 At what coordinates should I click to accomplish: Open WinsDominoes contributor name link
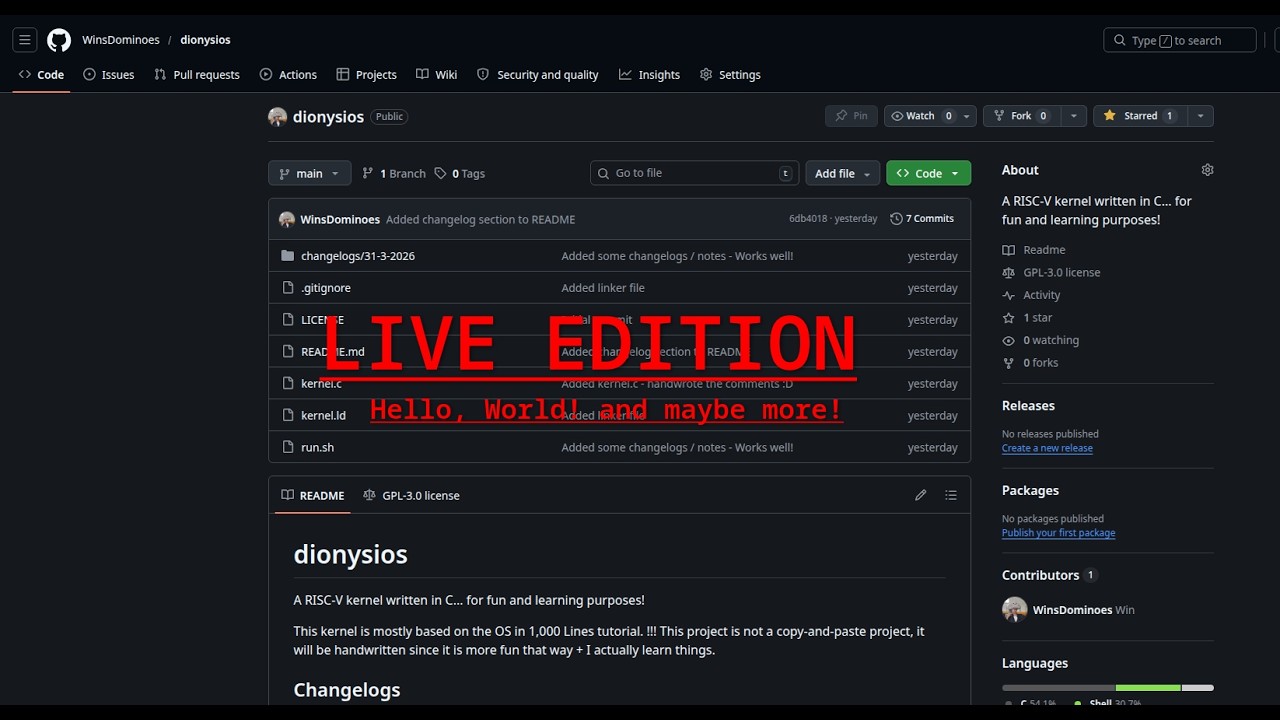pyautogui.click(x=1072, y=610)
